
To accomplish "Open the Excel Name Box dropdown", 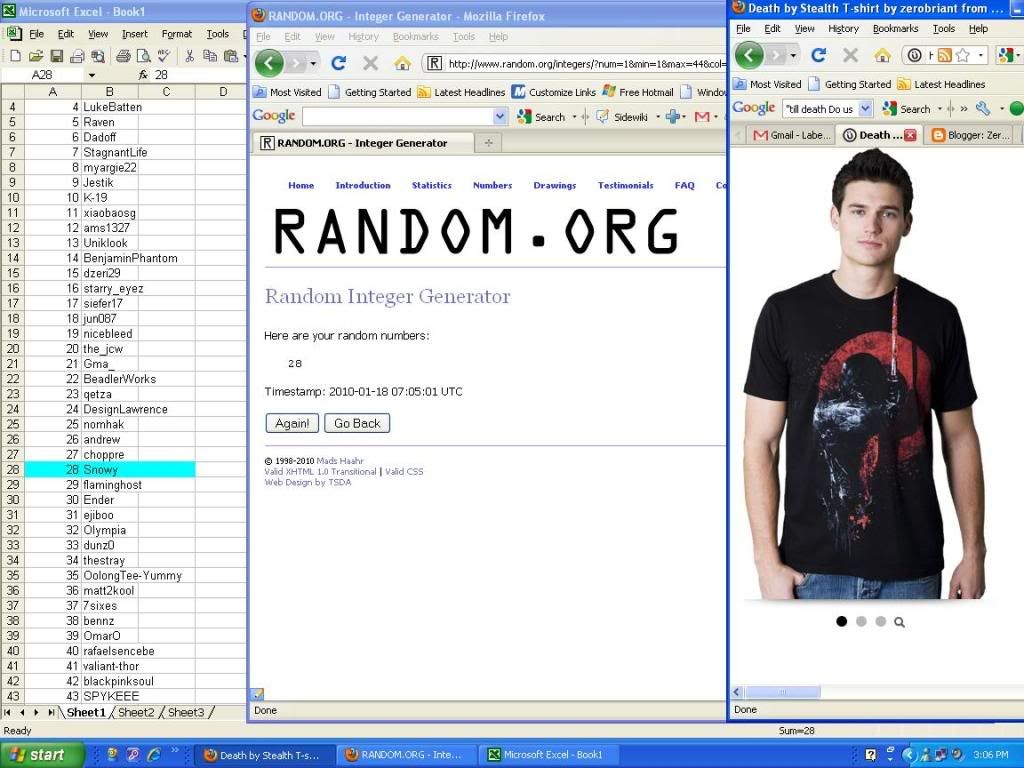I will 91,75.
